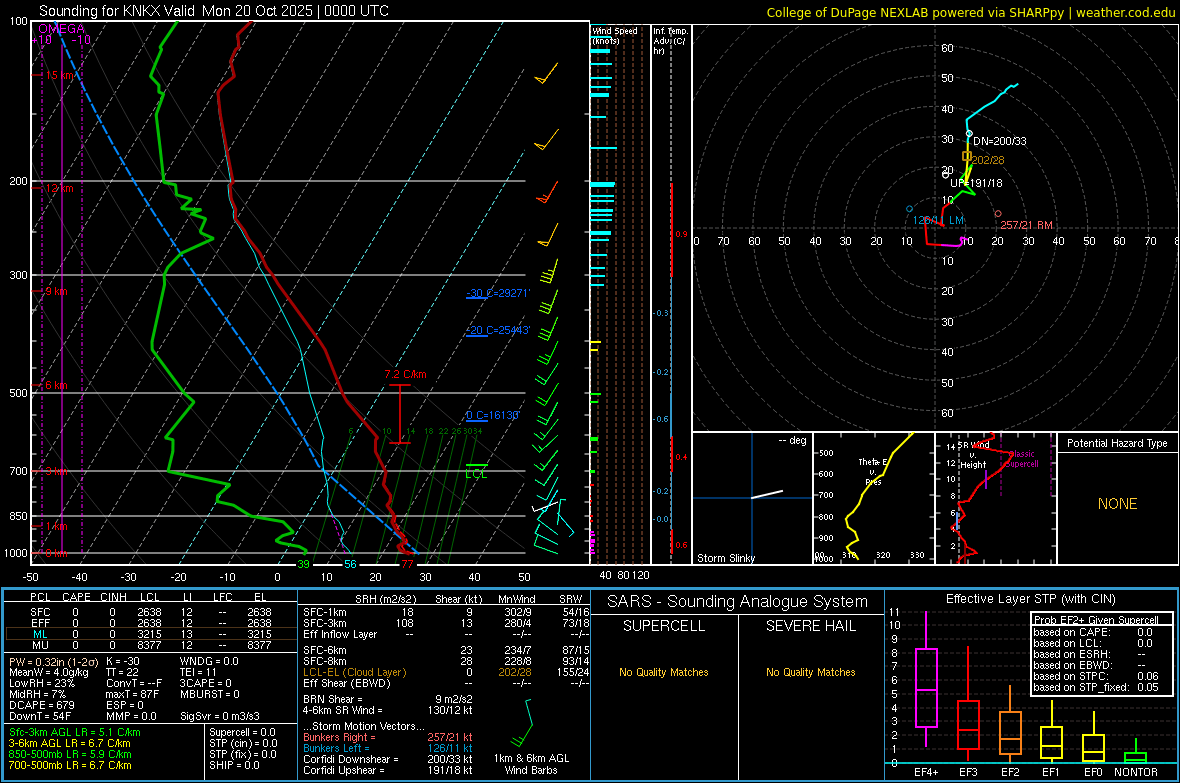Select the OMEGA label on the skew-T
Screen dimensions: 1180x783
61,29
